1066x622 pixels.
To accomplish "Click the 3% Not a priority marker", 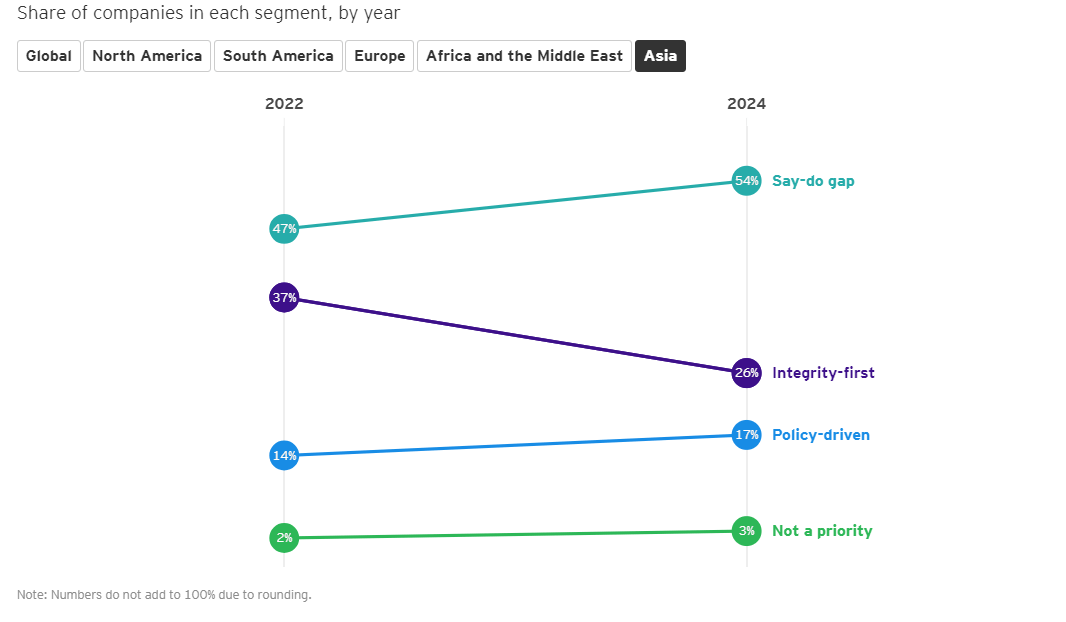I will pyautogui.click(x=746, y=531).
